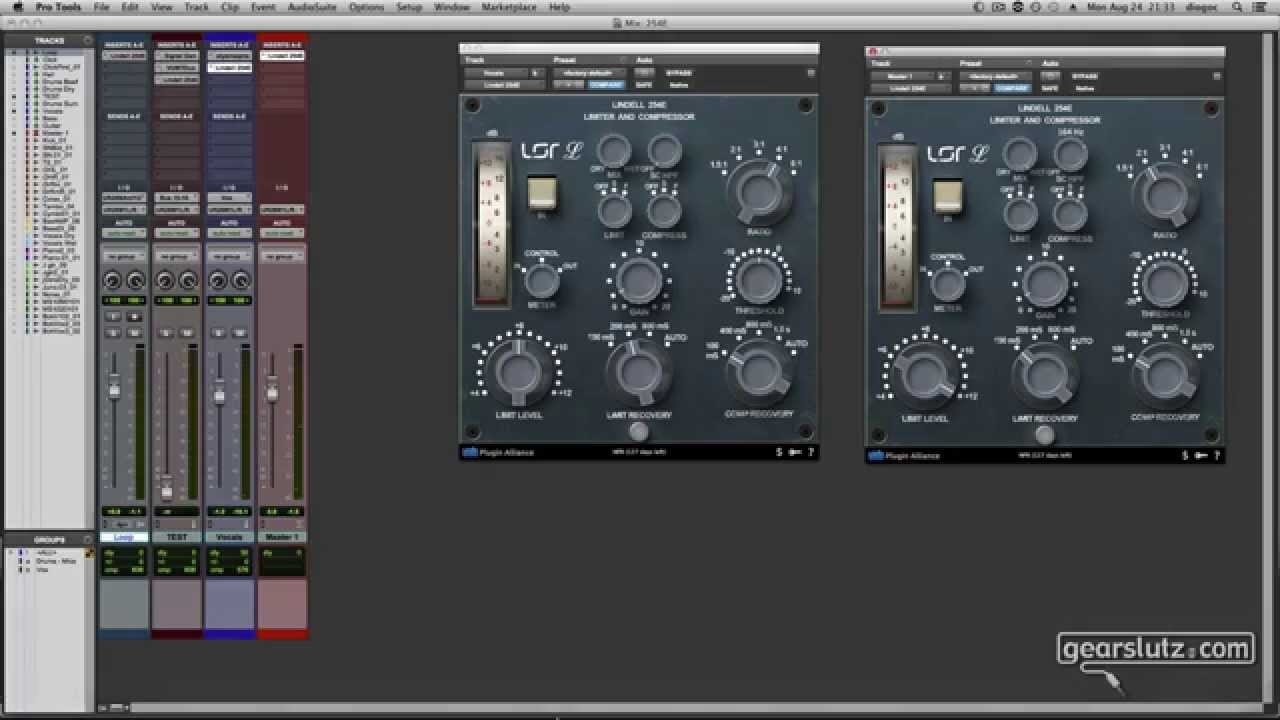Click the bottom center round button on left plugin
This screenshot has height=720, width=1280.
point(638,431)
